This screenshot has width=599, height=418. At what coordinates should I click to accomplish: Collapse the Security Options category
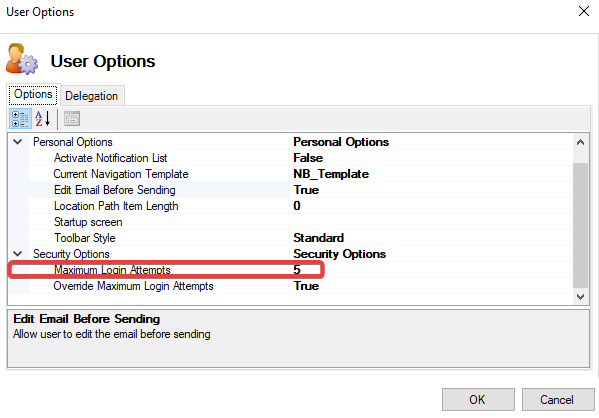pyautogui.click(x=18, y=254)
